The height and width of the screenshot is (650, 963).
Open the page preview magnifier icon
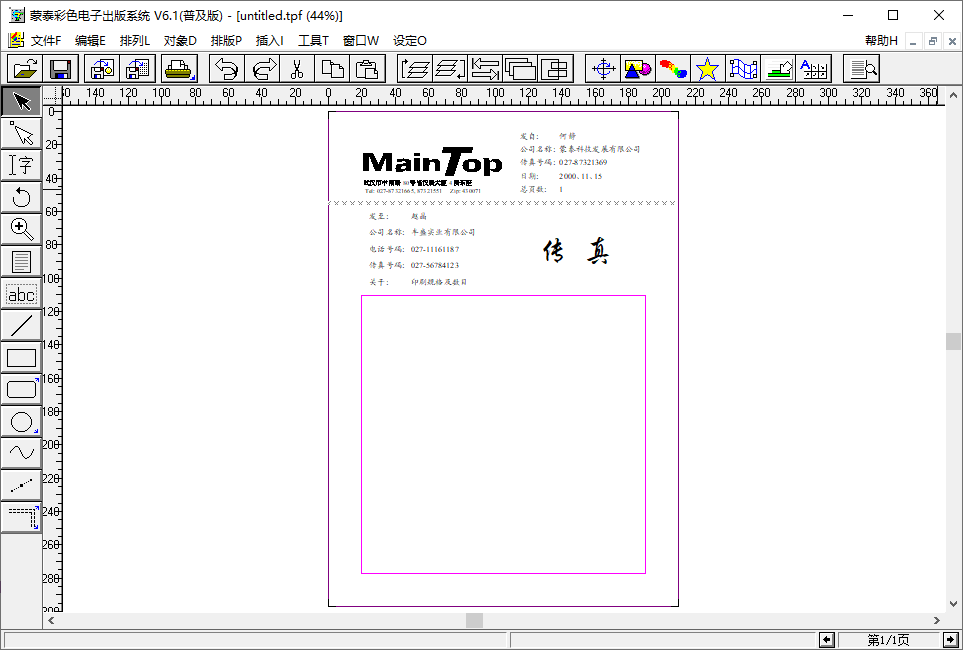click(x=862, y=69)
